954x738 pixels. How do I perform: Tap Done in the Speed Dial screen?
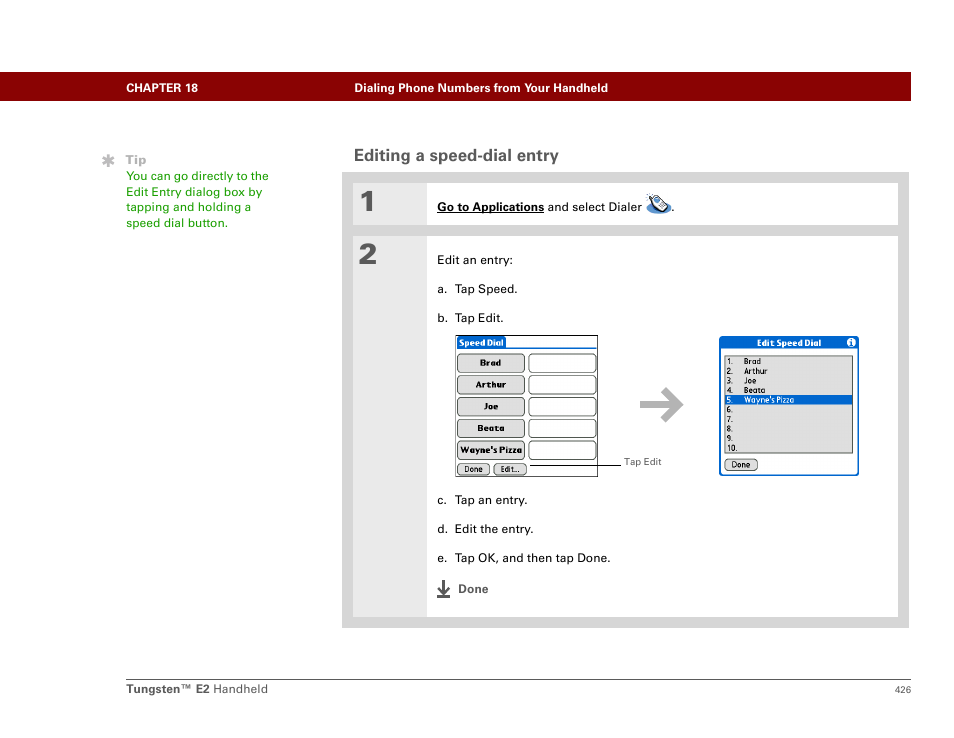473,469
